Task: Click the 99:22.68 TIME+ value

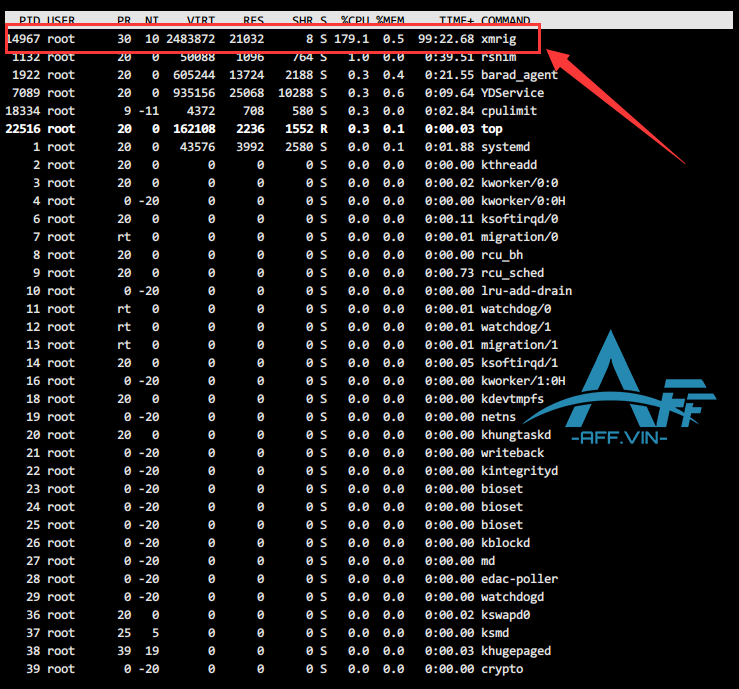Action: pyautogui.click(x=446, y=39)
